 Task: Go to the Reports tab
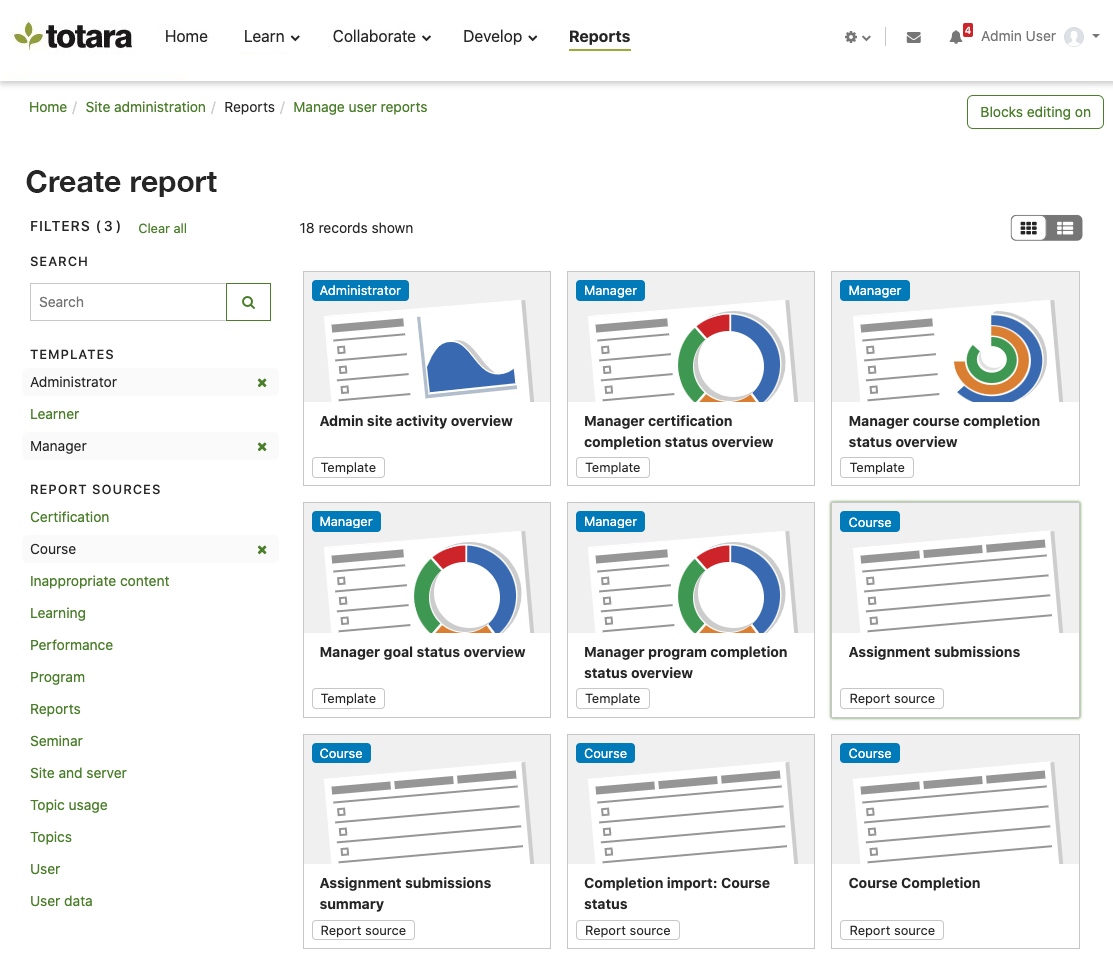[599, 37]
